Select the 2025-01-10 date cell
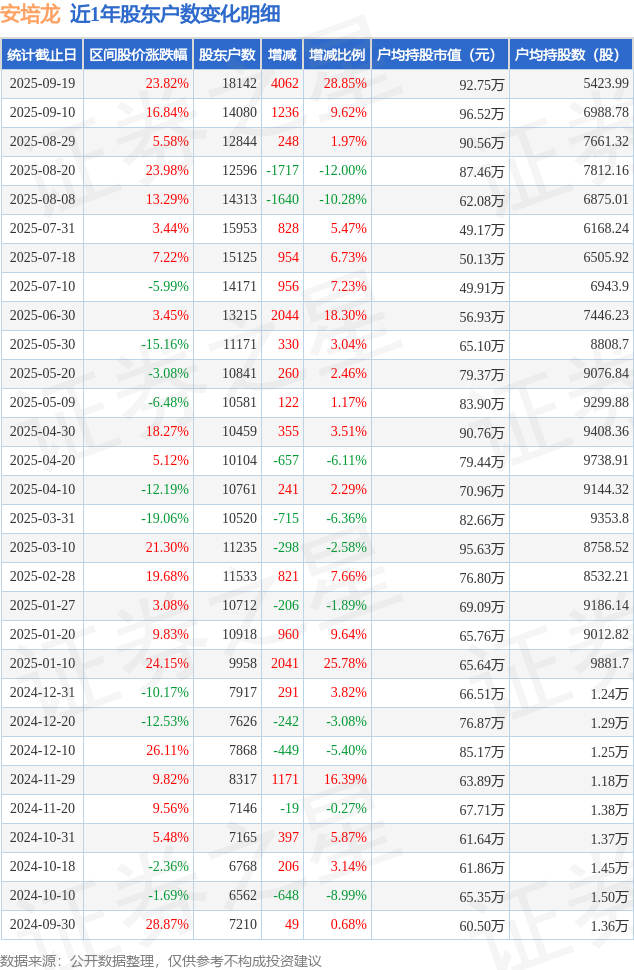The height and width of the screenshot is (970, 634). [x=41, y=664]
